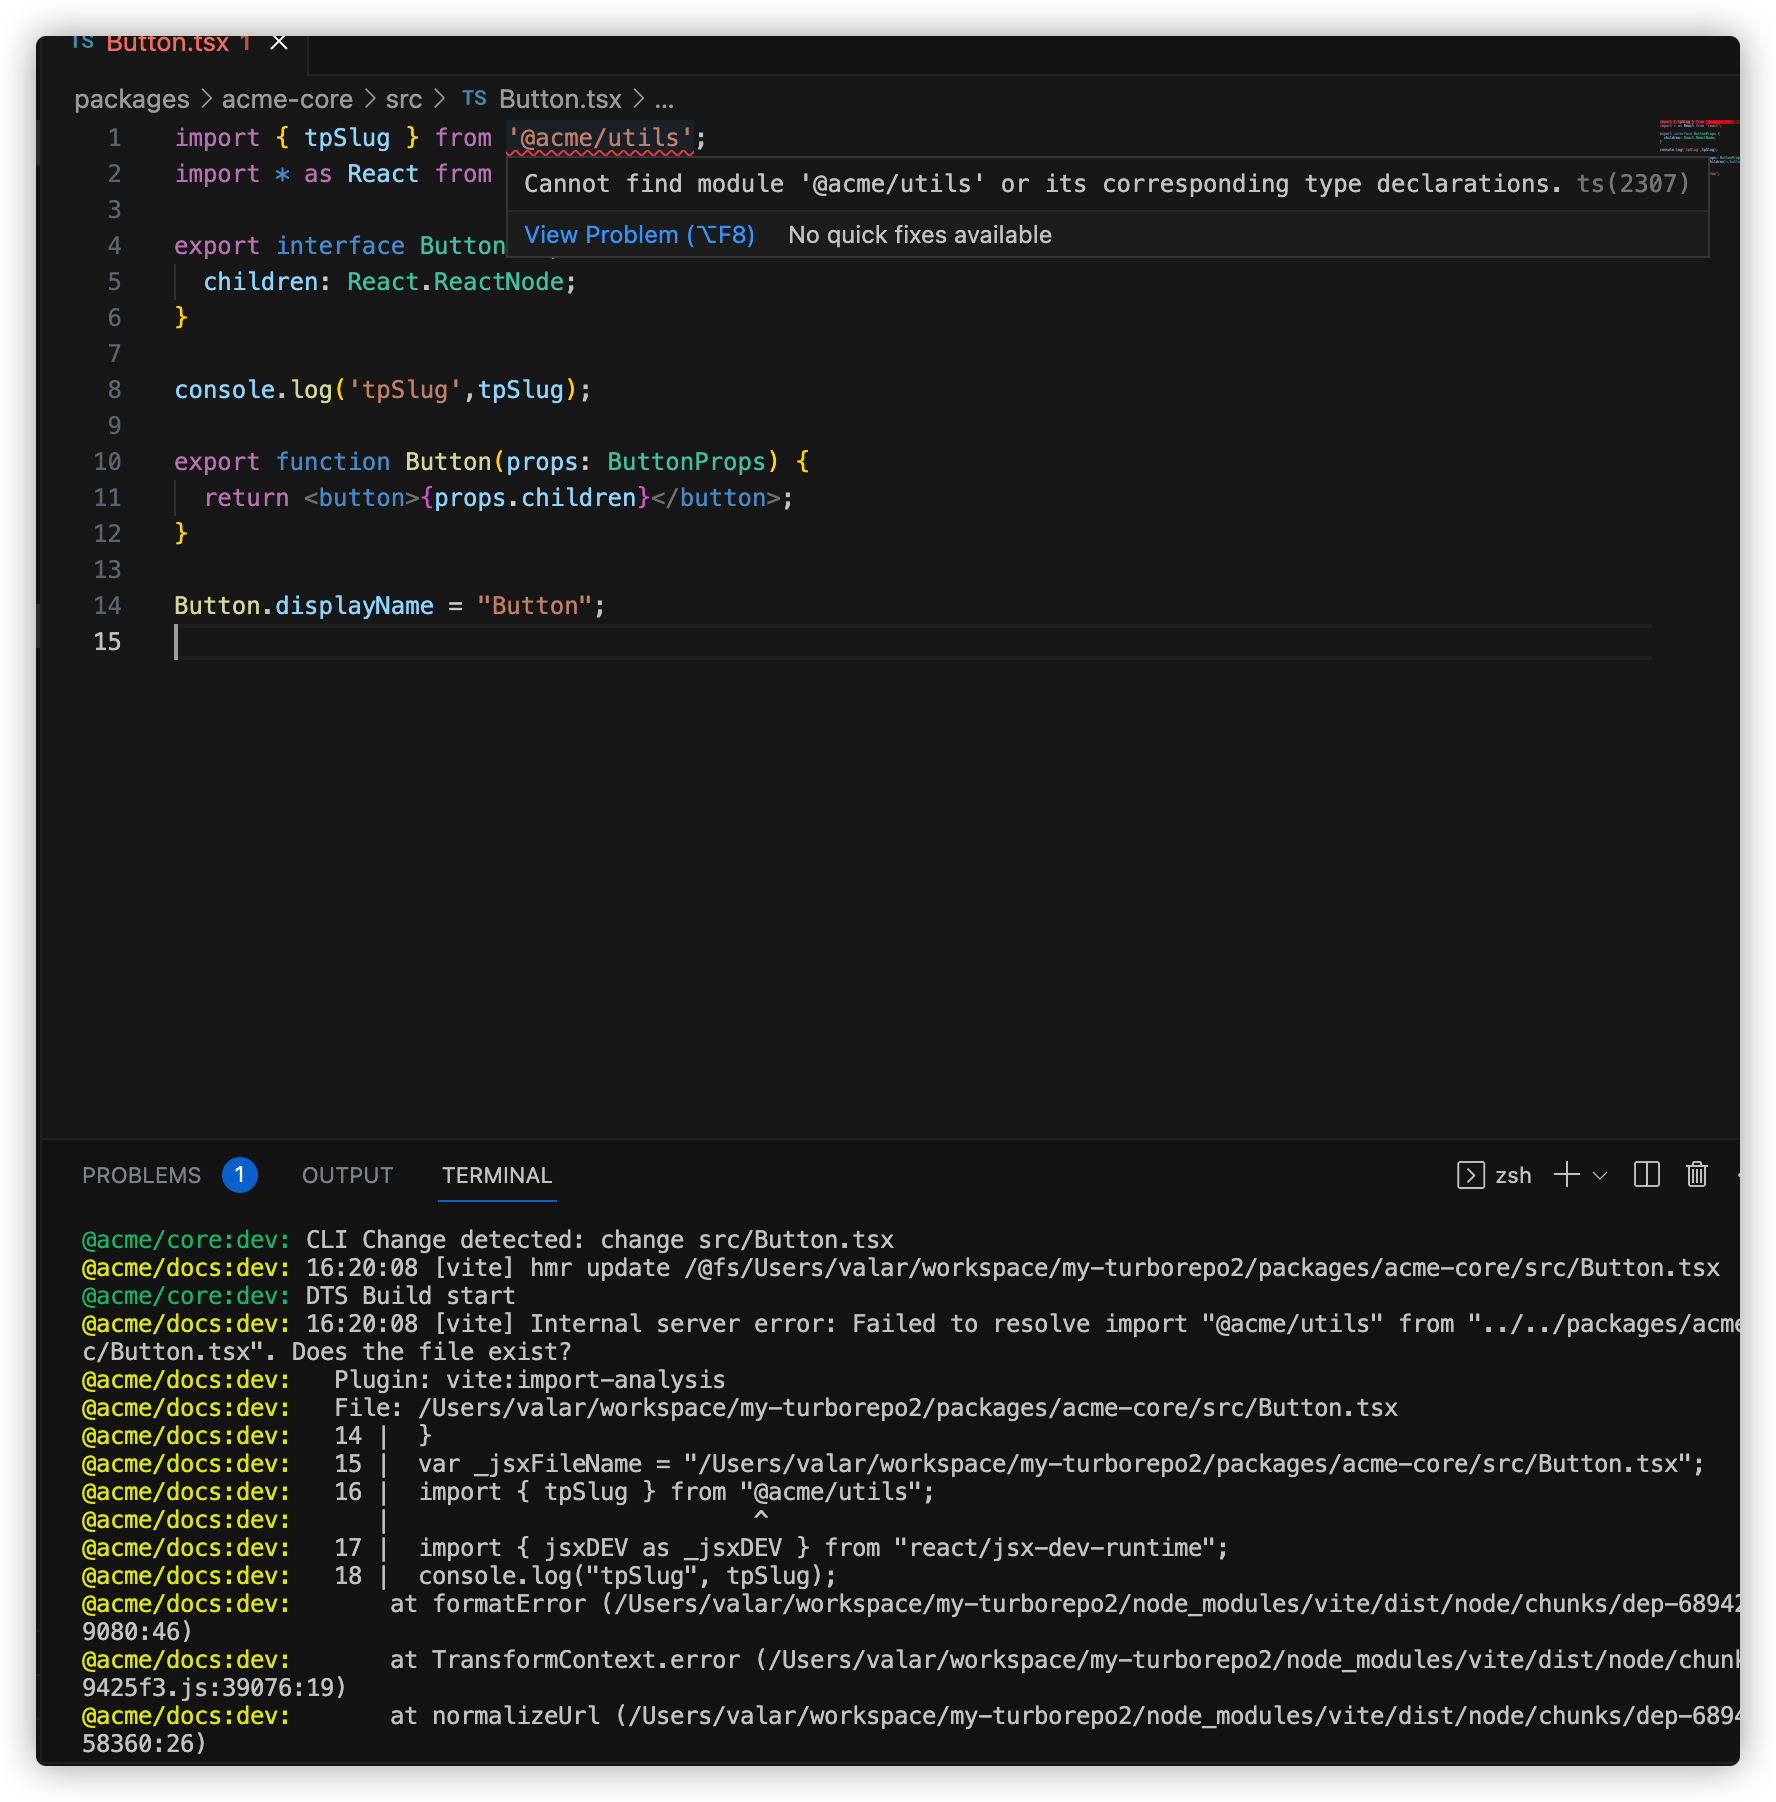Click the View Problem (⌥F8) link
Screen dimensions: 1776x1802
click(639, 234)
